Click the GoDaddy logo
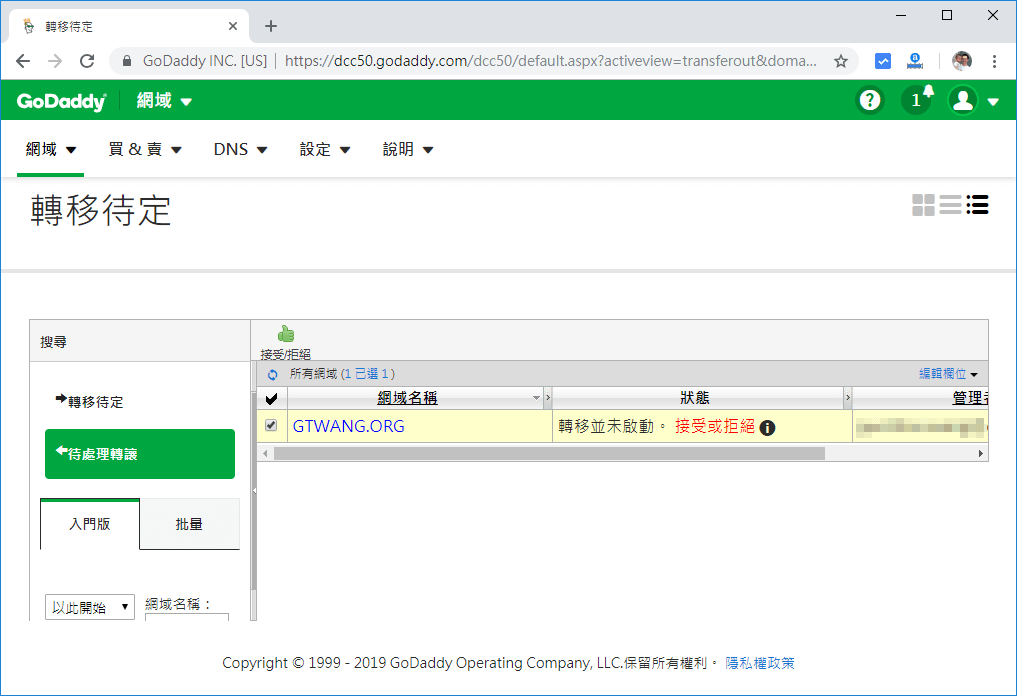This screenshot has height=696, width=1017. click(60, 100)
